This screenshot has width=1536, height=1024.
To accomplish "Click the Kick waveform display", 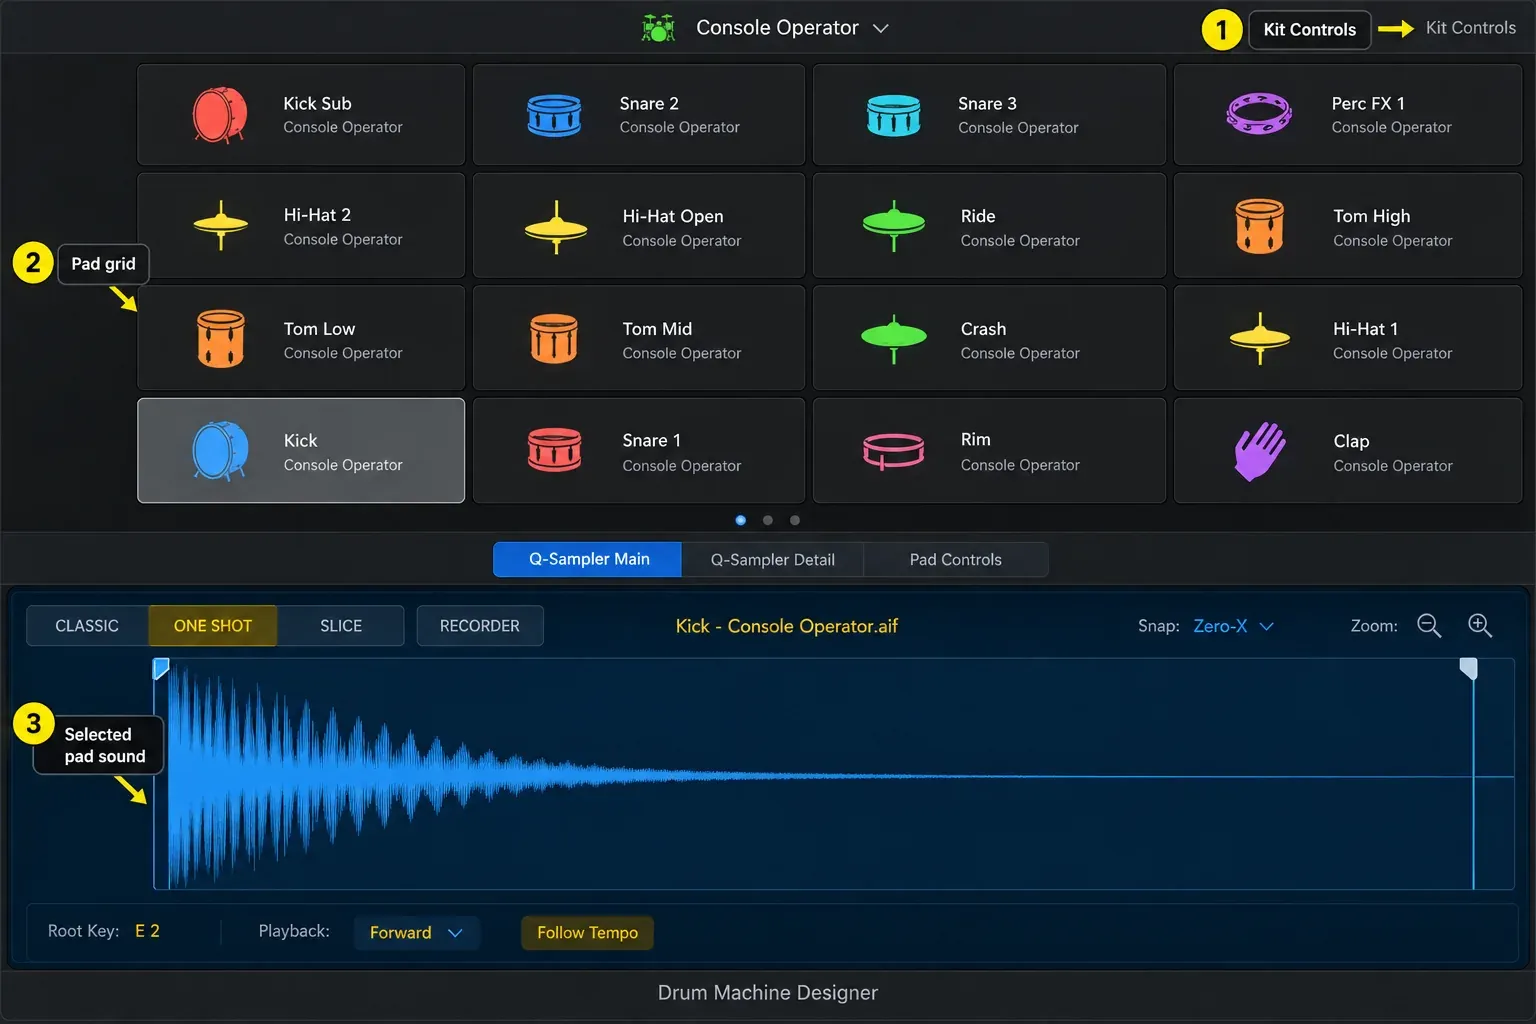I will click(x=834, y=774).
